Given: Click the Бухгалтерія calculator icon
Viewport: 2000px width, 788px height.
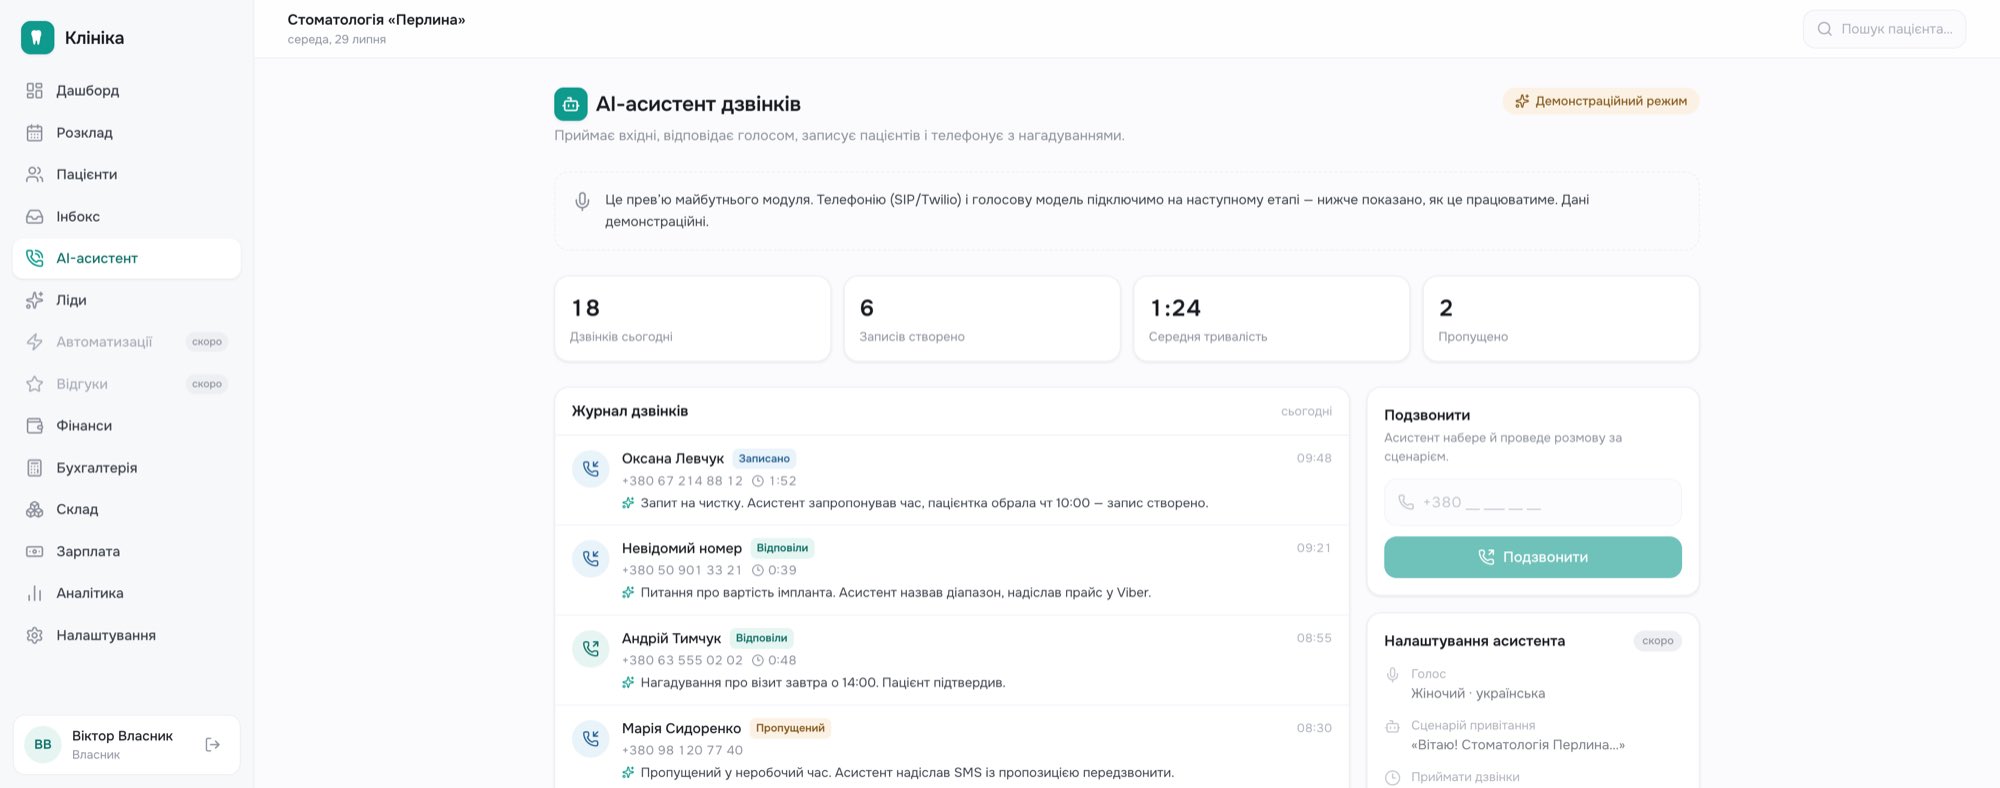Looking at the screenshot, I should point(34,468).
